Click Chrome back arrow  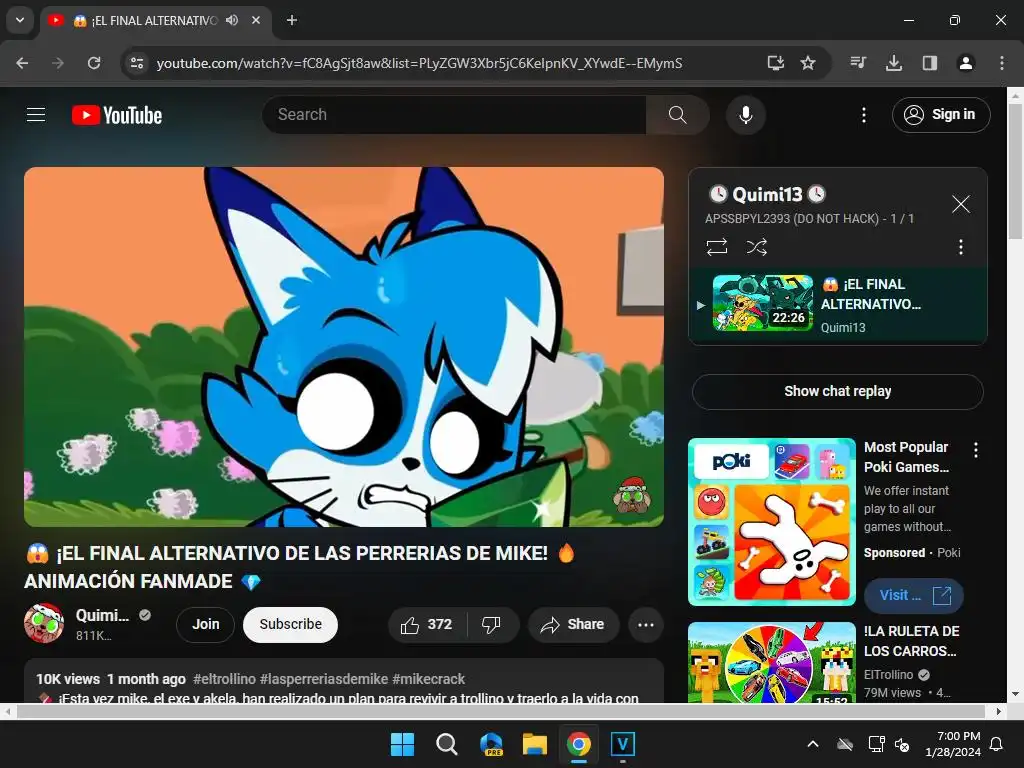point(22,63)
